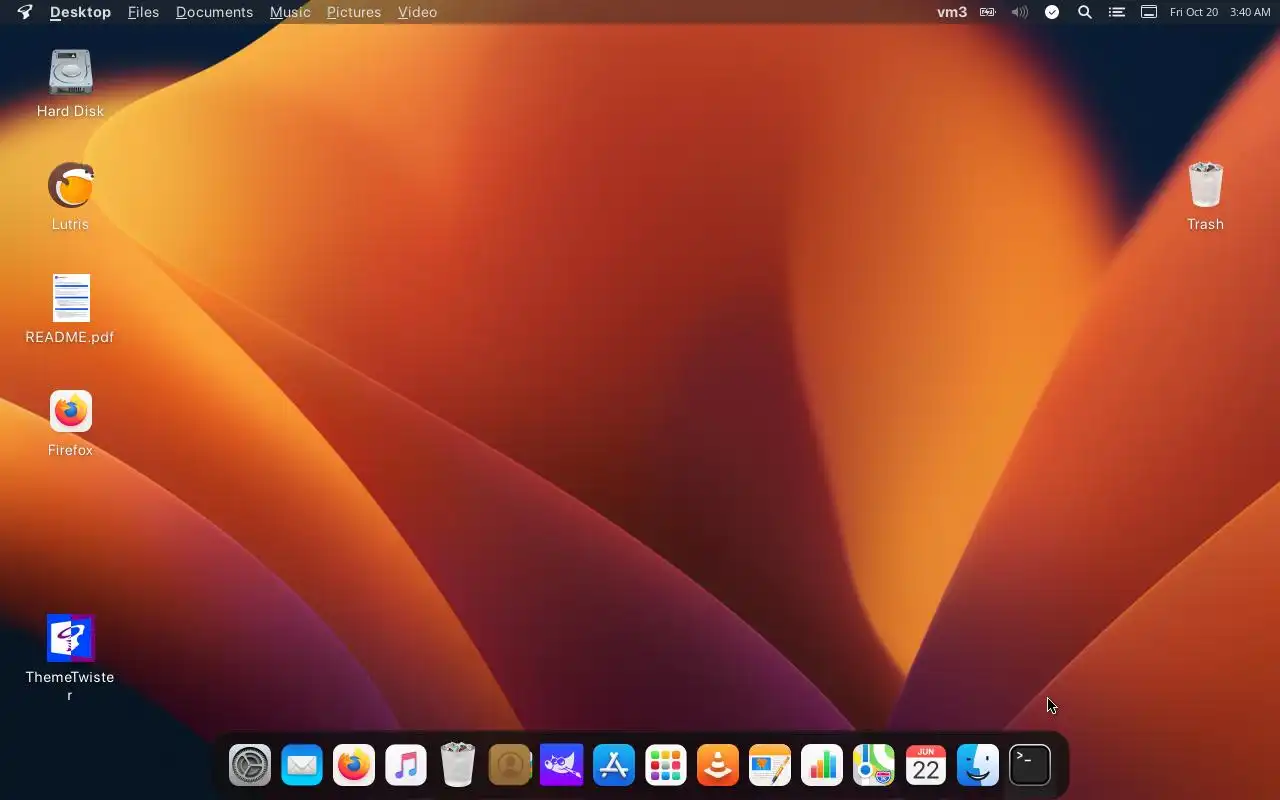Open the Documents menu item
The height and width of the screenshot is (800, 1280).
coord(214,12)
